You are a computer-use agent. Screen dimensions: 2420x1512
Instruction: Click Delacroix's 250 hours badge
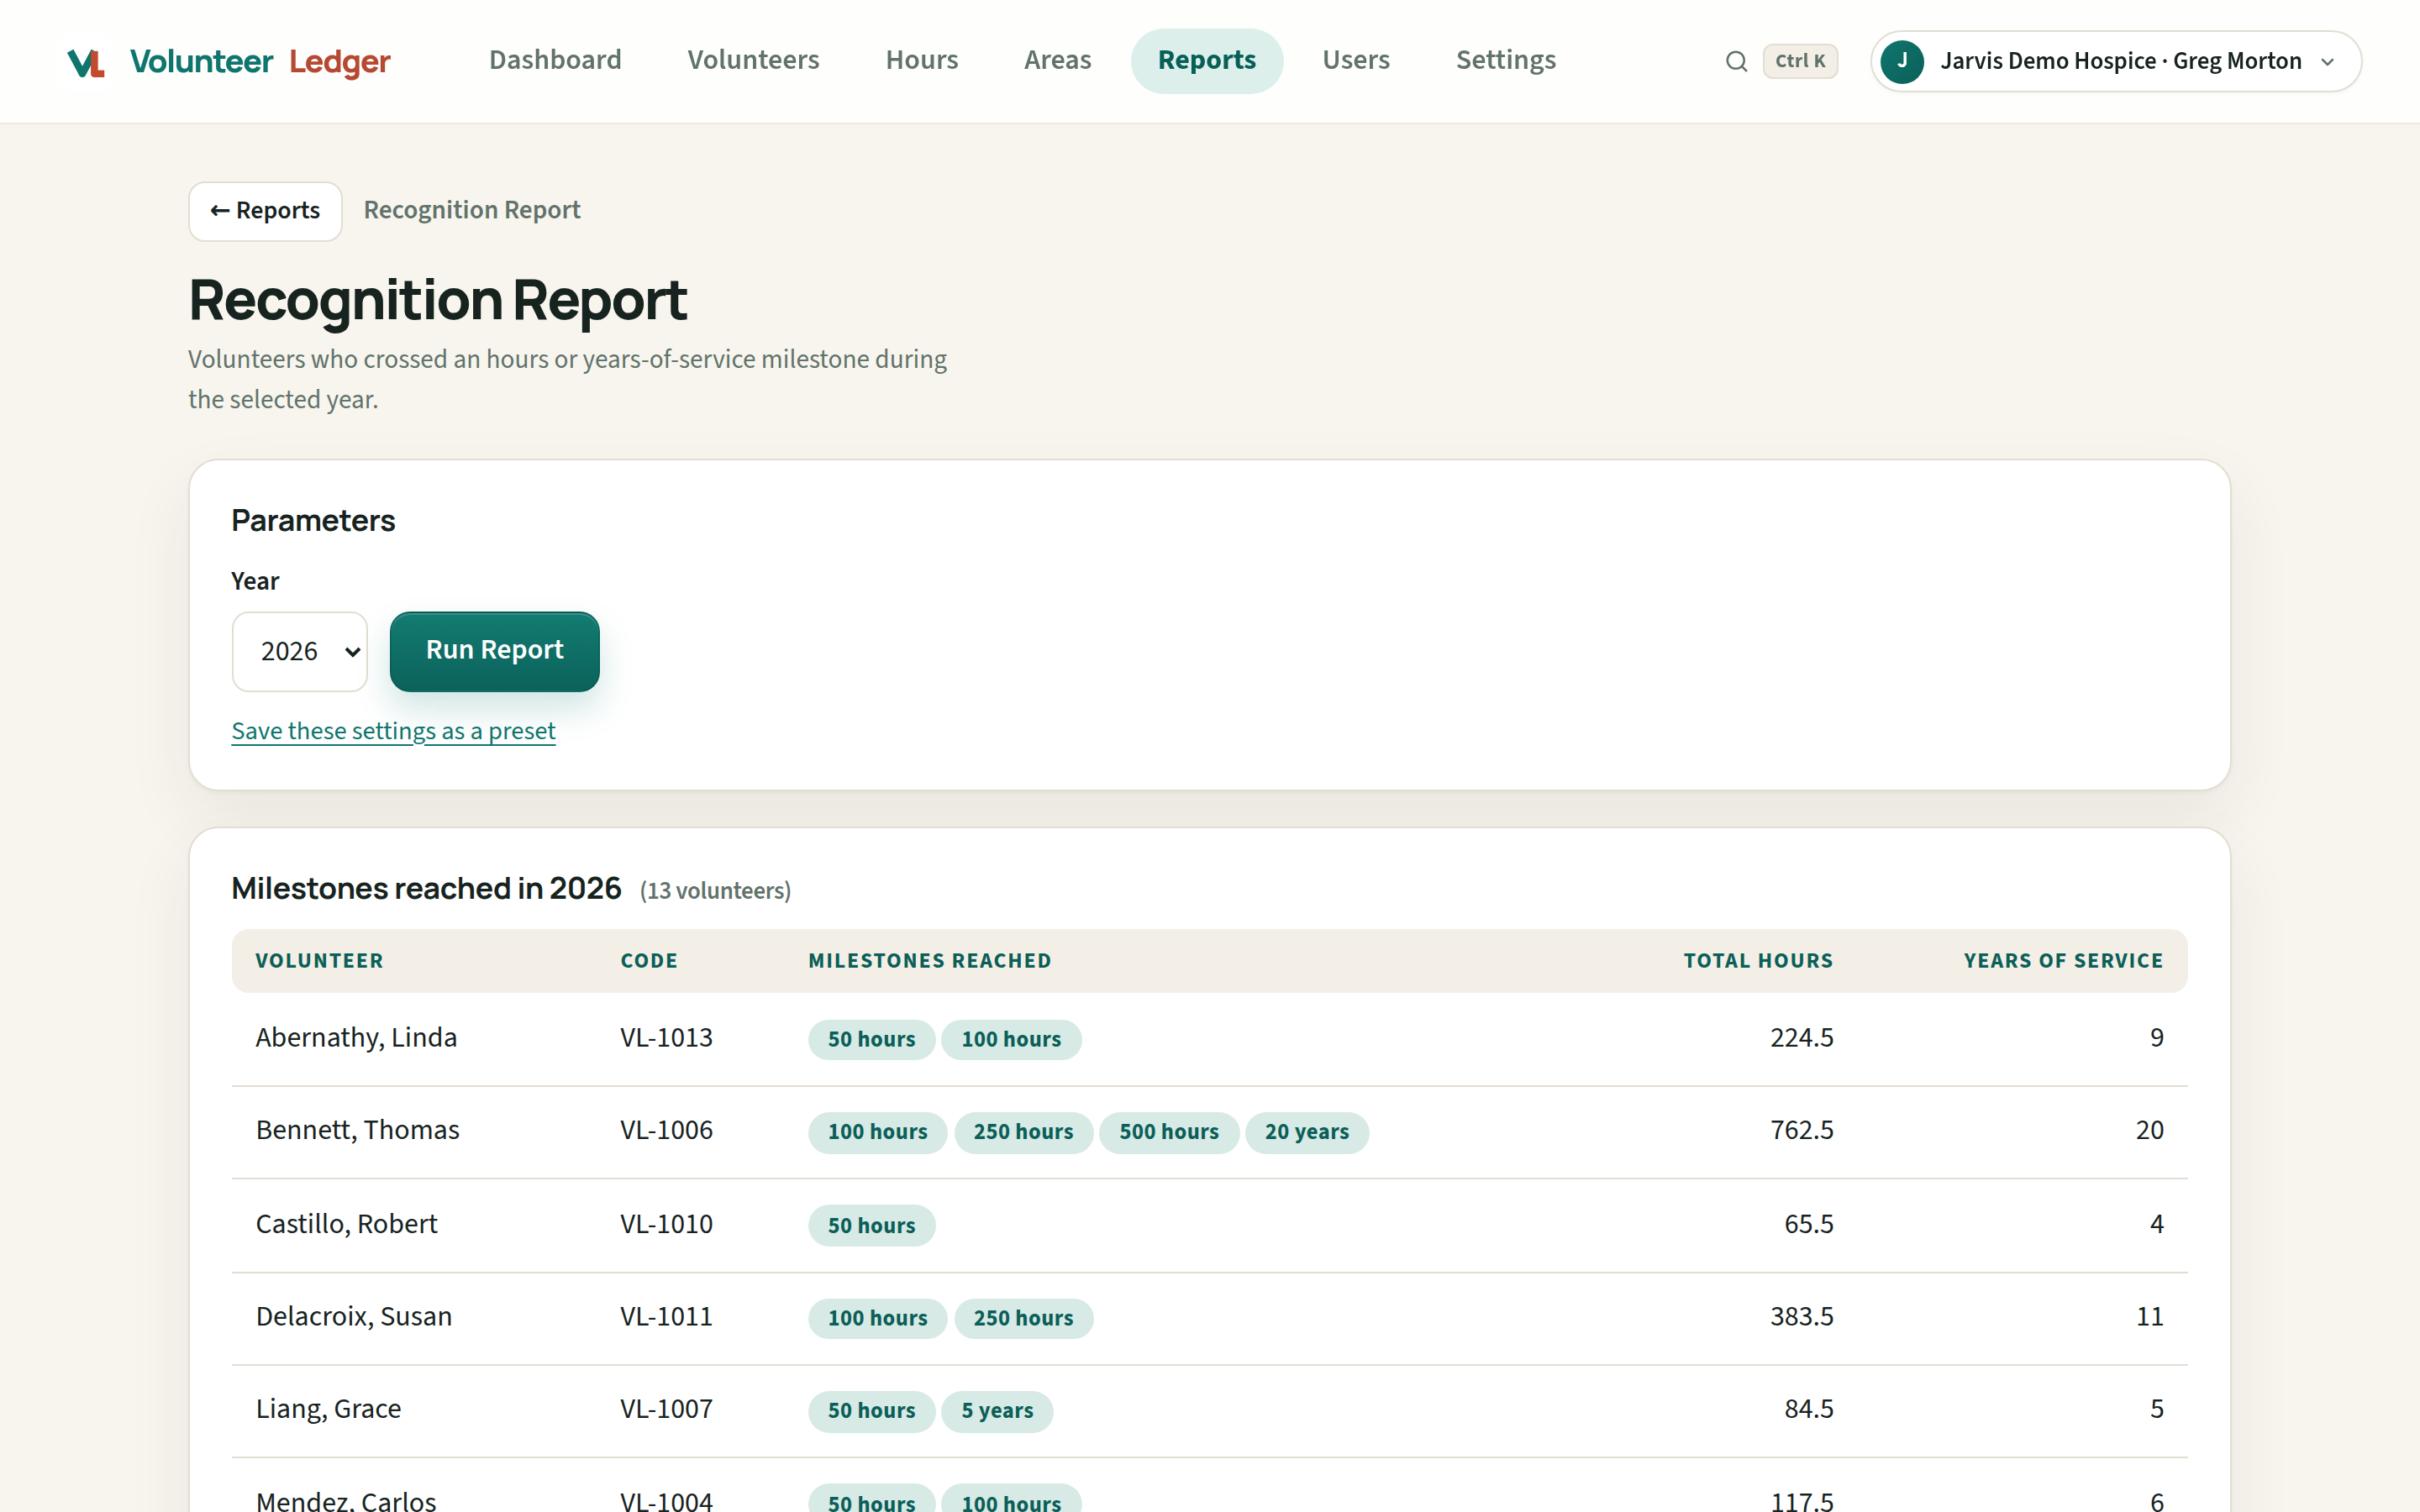1023,1319
